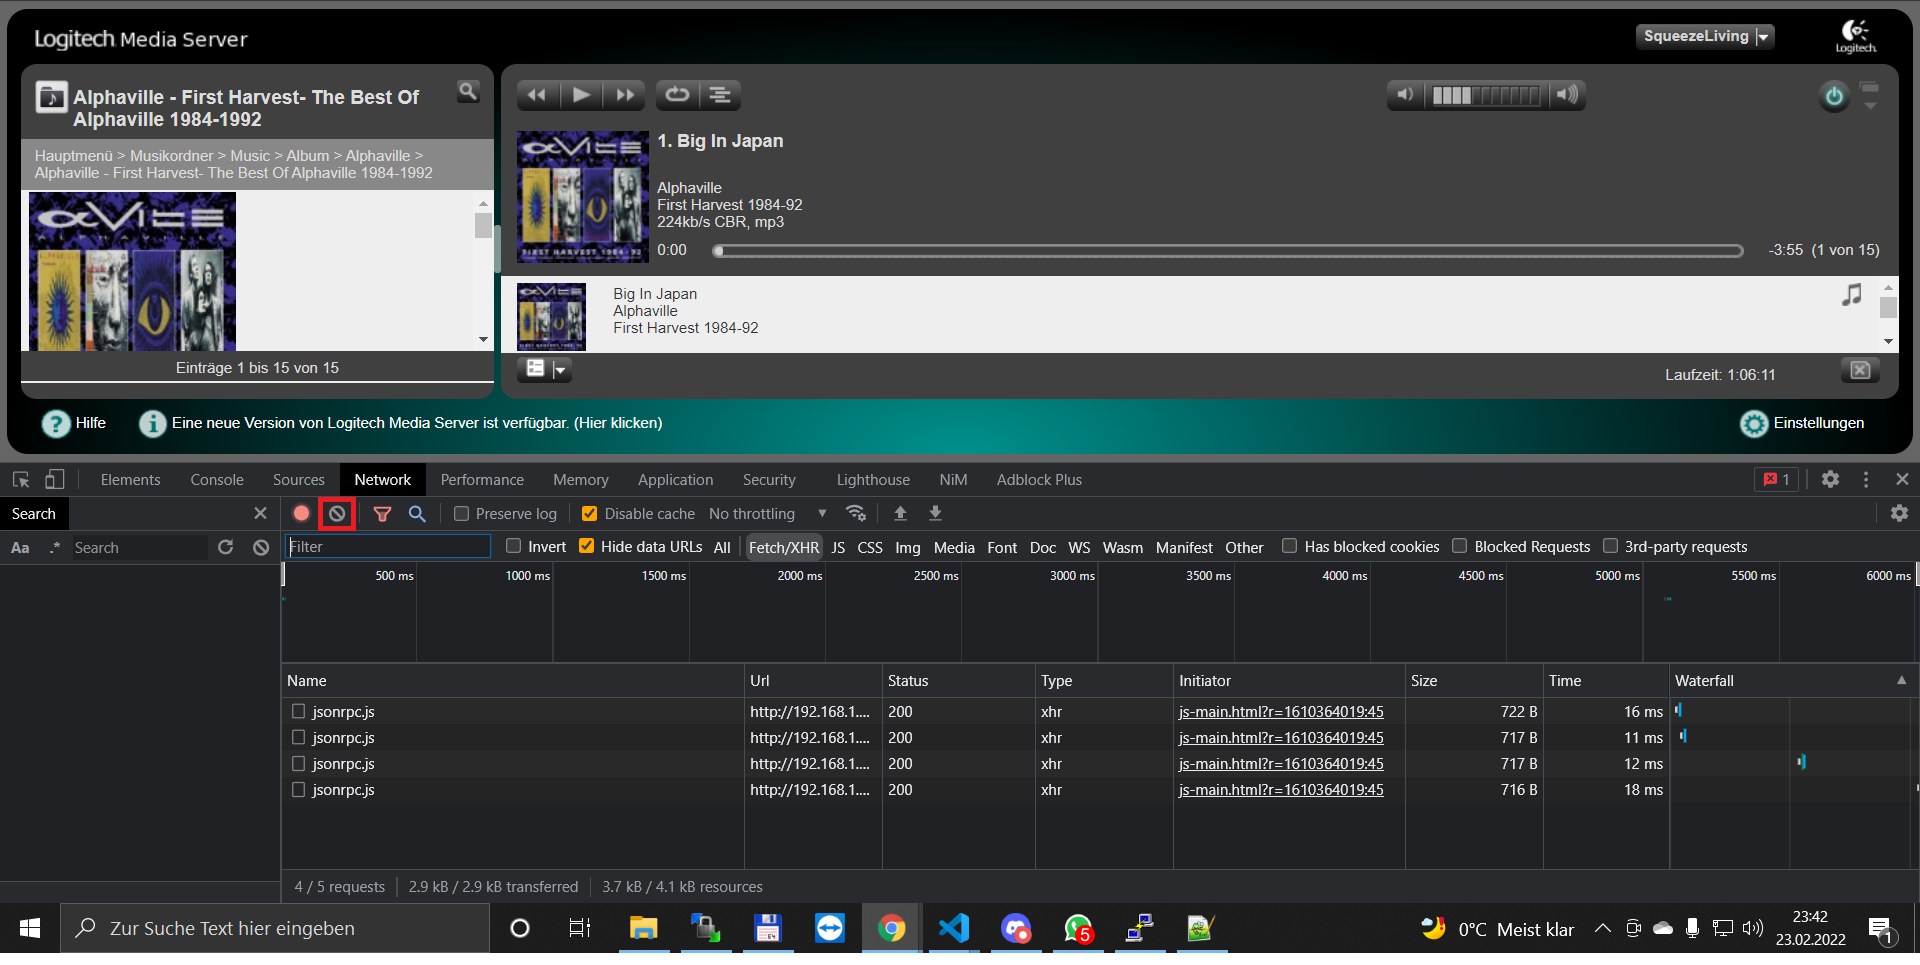
Task: Toggle match case Aa in search panel
Action: [20, 548]
